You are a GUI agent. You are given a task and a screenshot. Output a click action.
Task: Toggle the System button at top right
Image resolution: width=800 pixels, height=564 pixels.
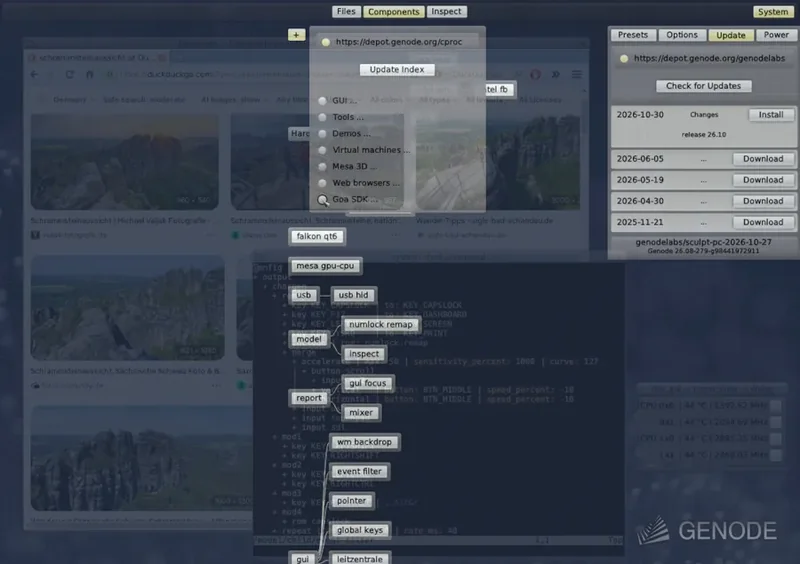coord(773,11)
